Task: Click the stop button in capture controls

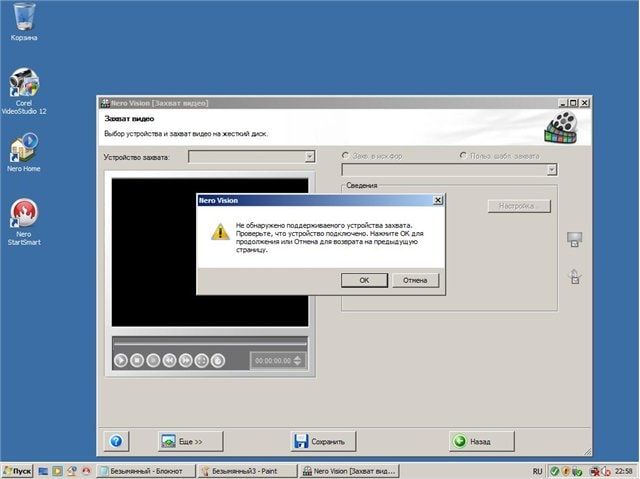Action: [x=137, y=360]
